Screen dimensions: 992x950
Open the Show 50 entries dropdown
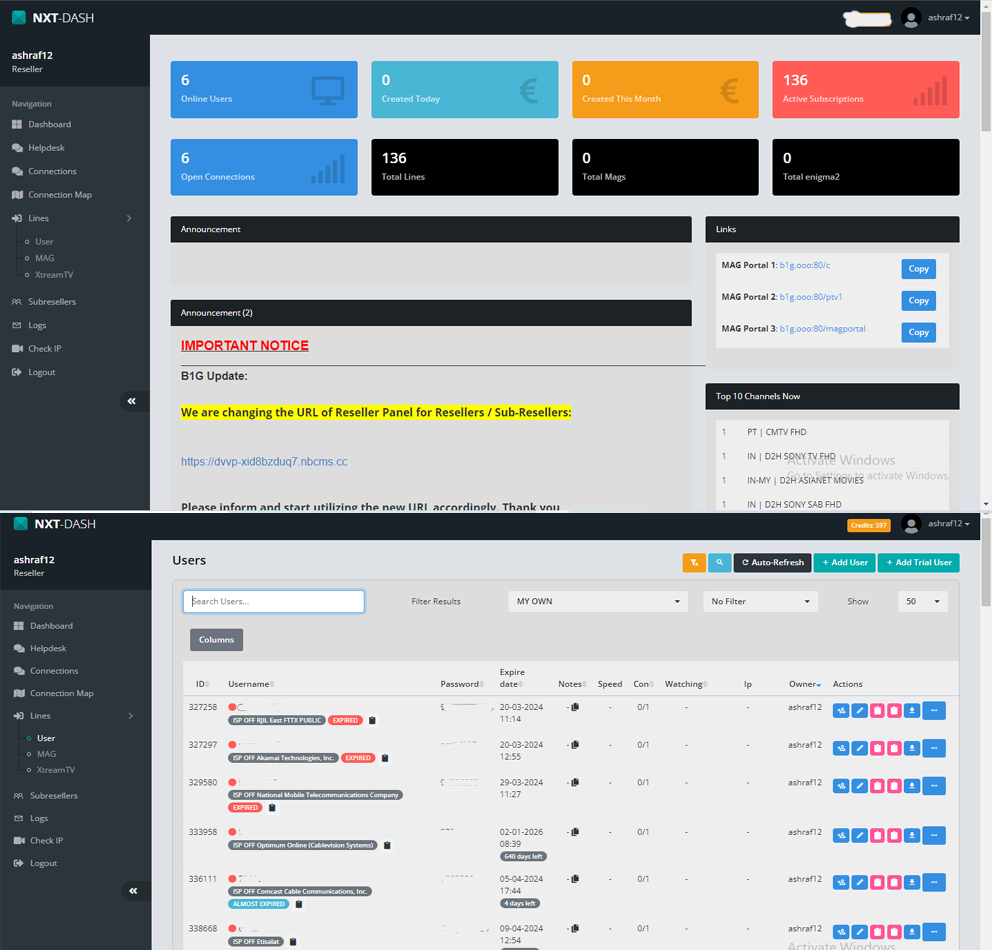922,601
